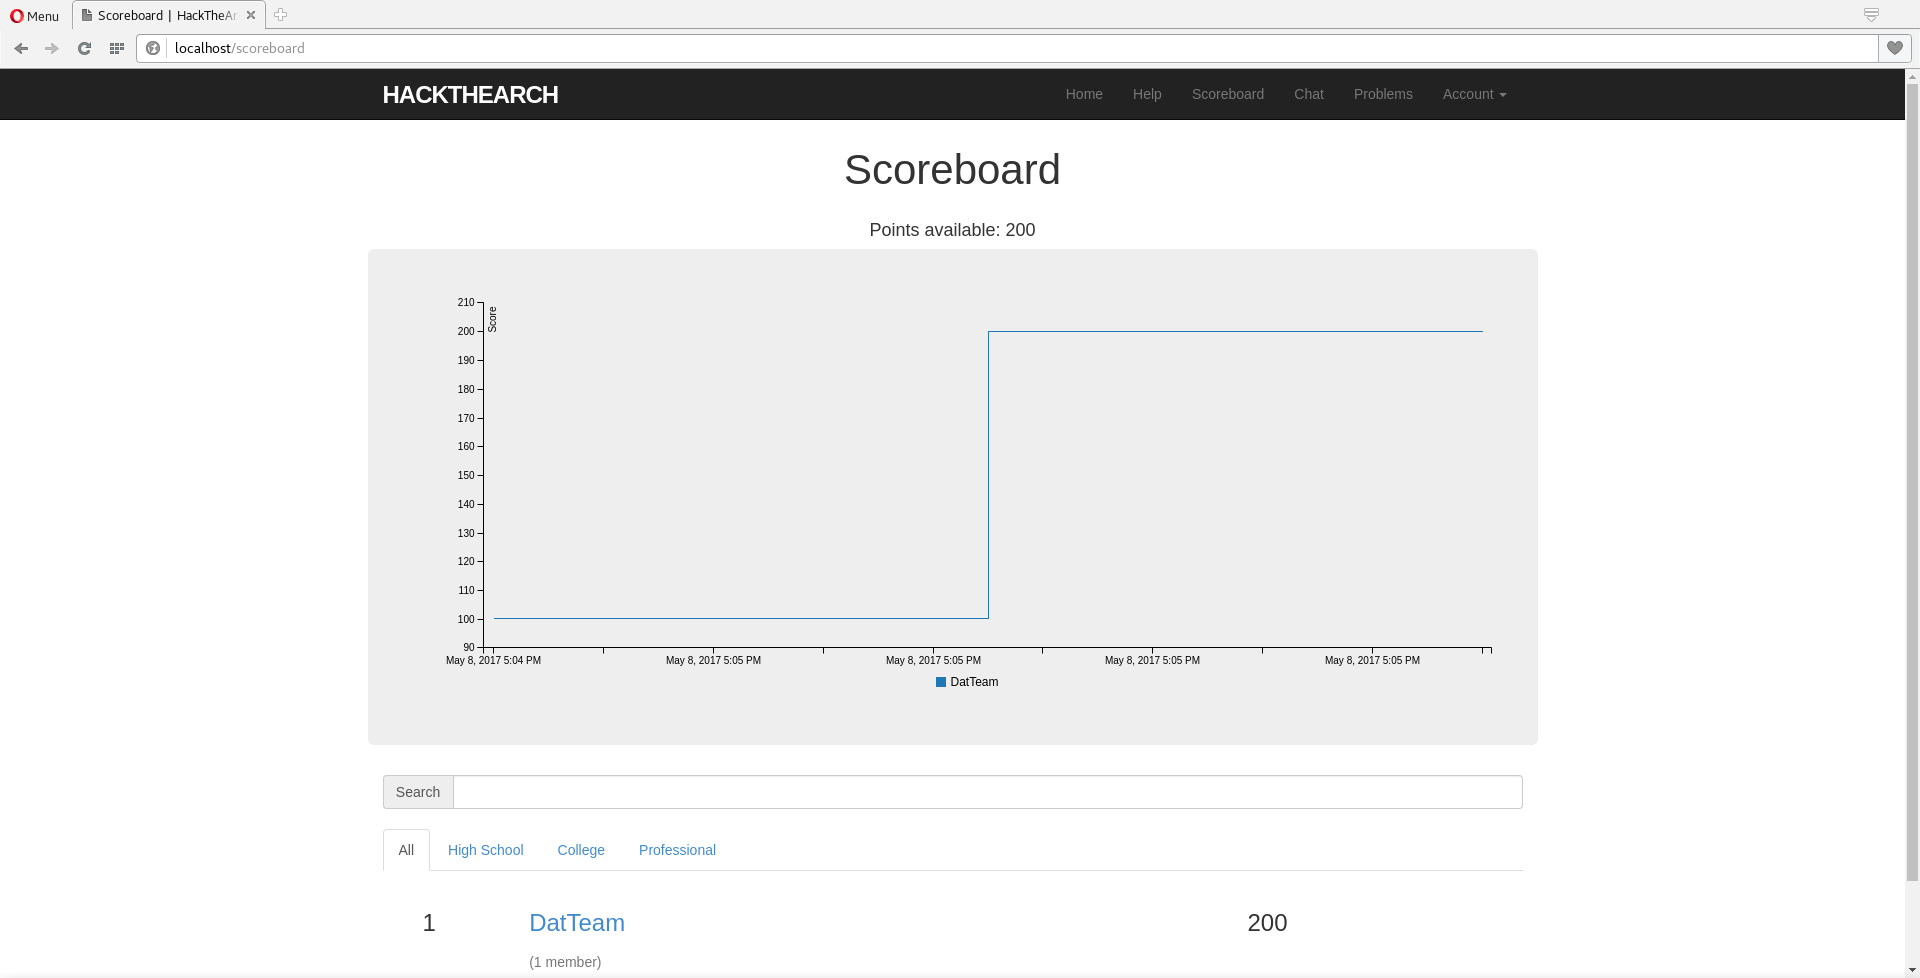Click the bookmark heart icon

tap(1895, 48)
